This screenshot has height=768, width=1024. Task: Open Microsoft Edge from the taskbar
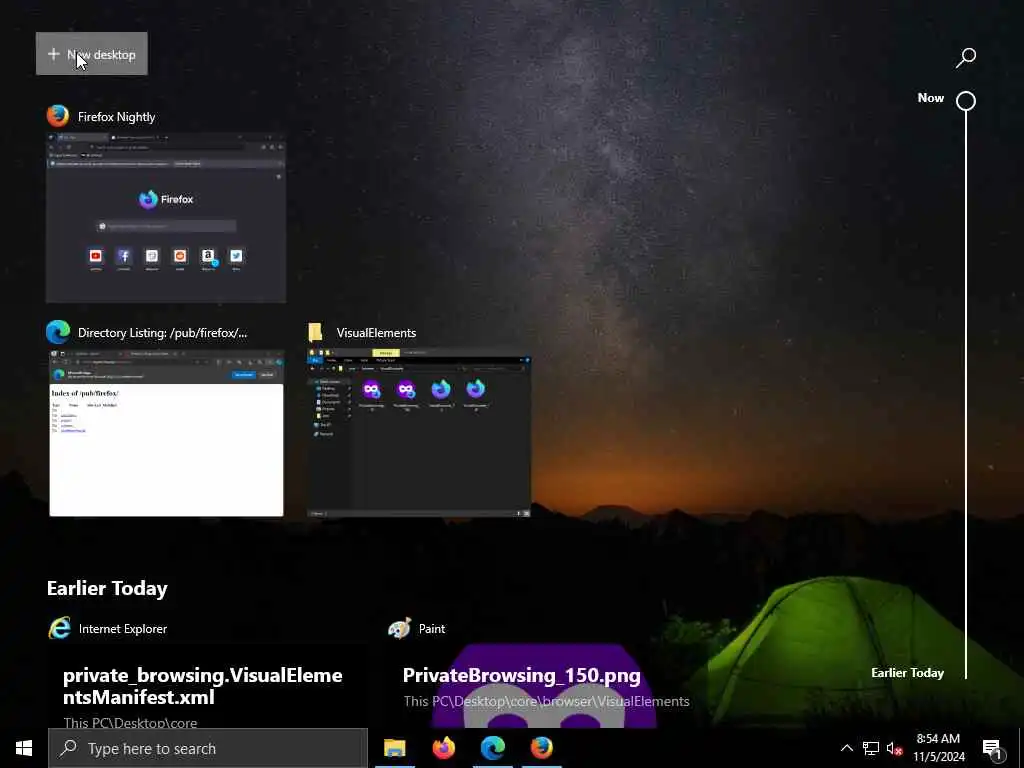tap(492, 748)
